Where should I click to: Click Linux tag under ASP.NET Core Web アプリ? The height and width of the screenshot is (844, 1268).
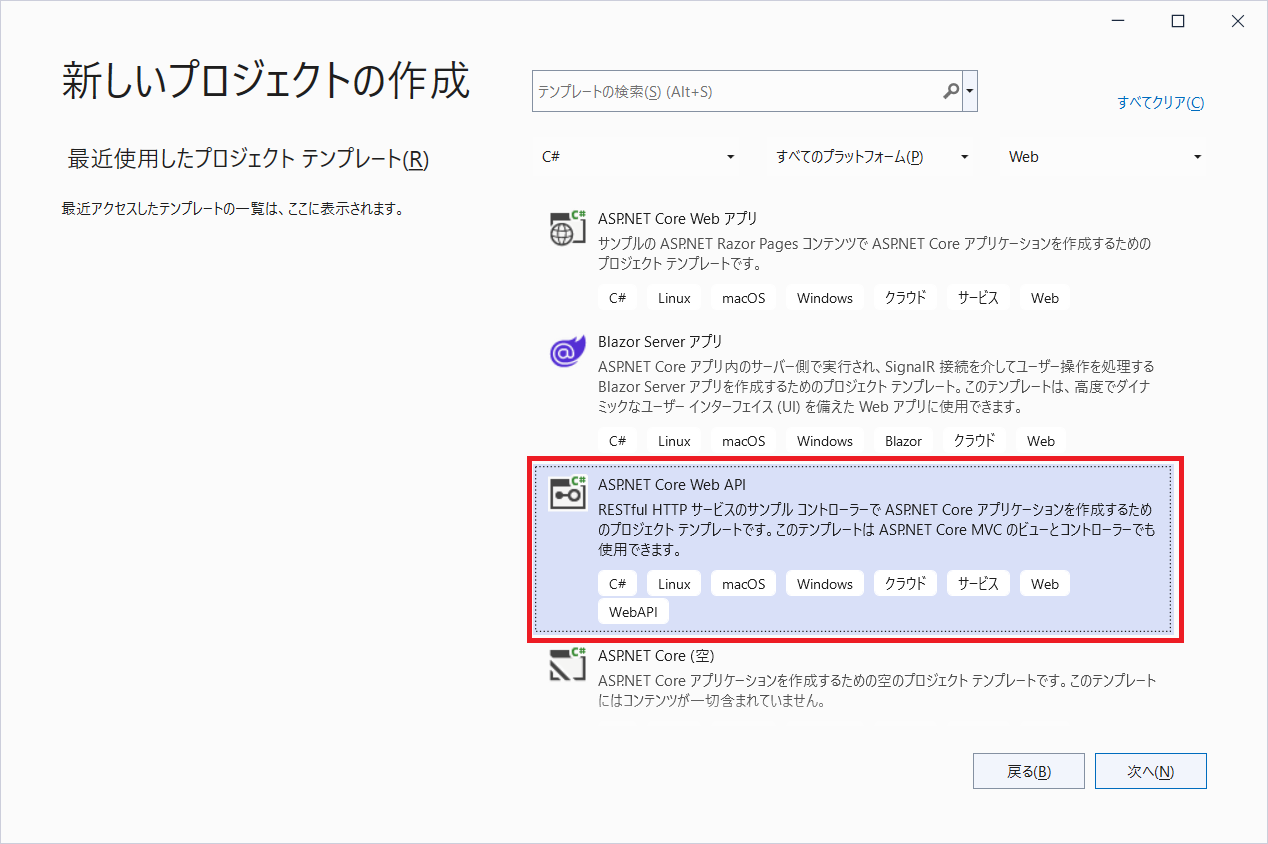(x=674, y=298)
